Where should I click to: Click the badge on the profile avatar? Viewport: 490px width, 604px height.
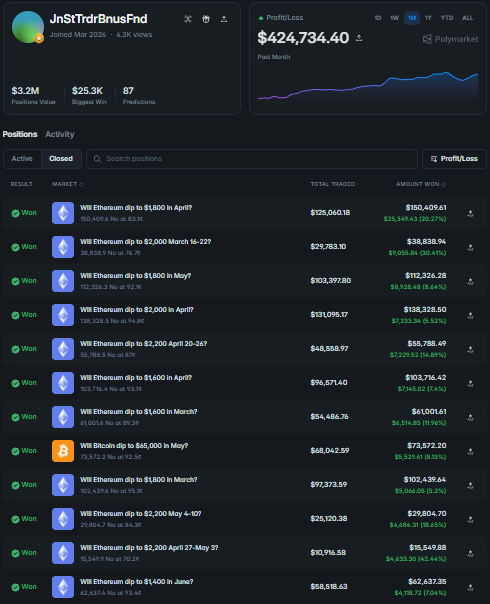point(39,38)
